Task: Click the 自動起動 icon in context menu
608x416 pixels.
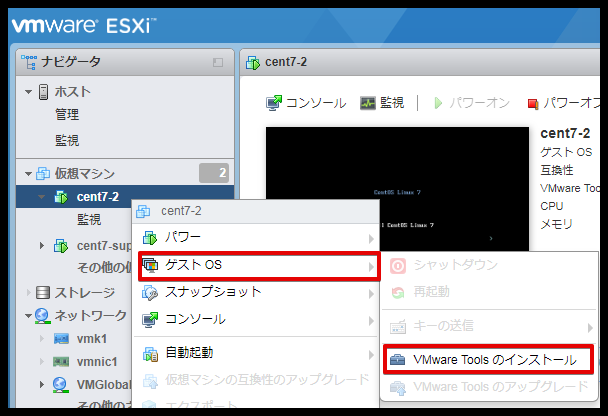Action: coord(150,354)
